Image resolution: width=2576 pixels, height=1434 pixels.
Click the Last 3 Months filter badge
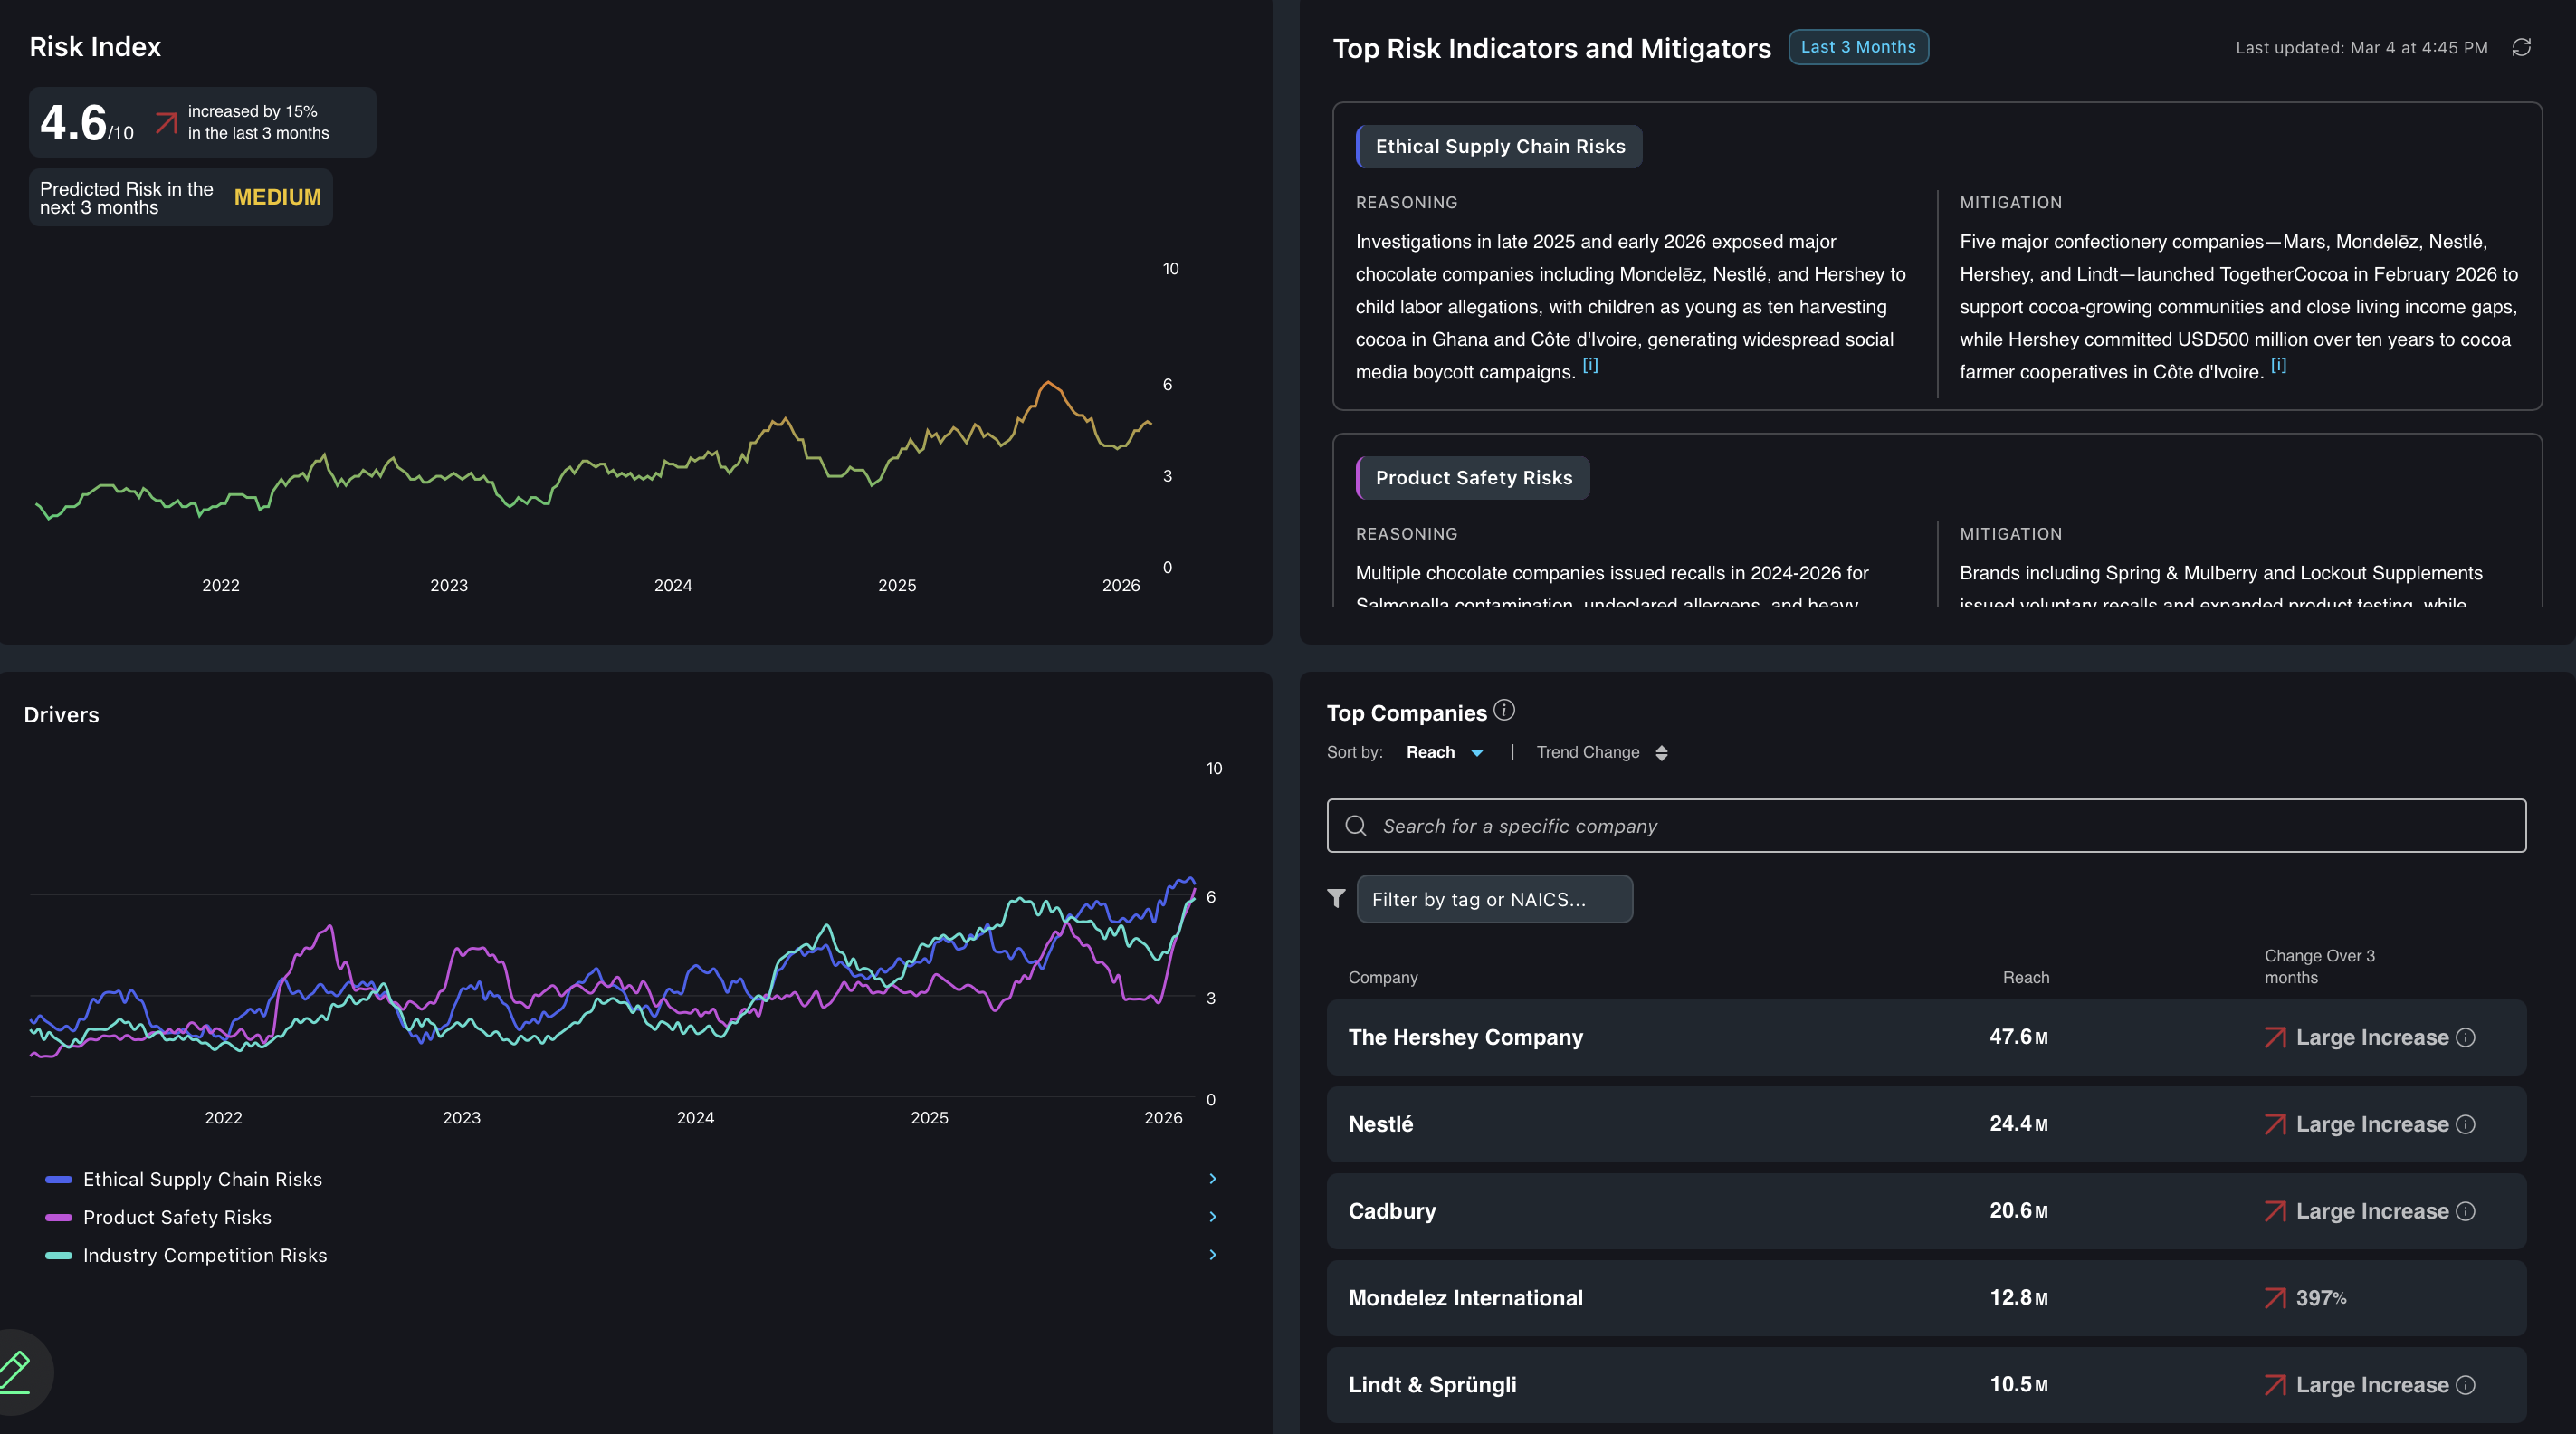[1858, 47]
